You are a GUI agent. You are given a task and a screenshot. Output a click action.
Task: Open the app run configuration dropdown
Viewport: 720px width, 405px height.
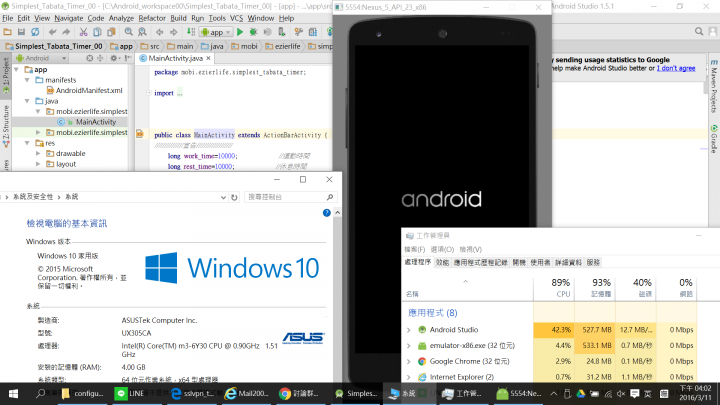coord(216,32)
